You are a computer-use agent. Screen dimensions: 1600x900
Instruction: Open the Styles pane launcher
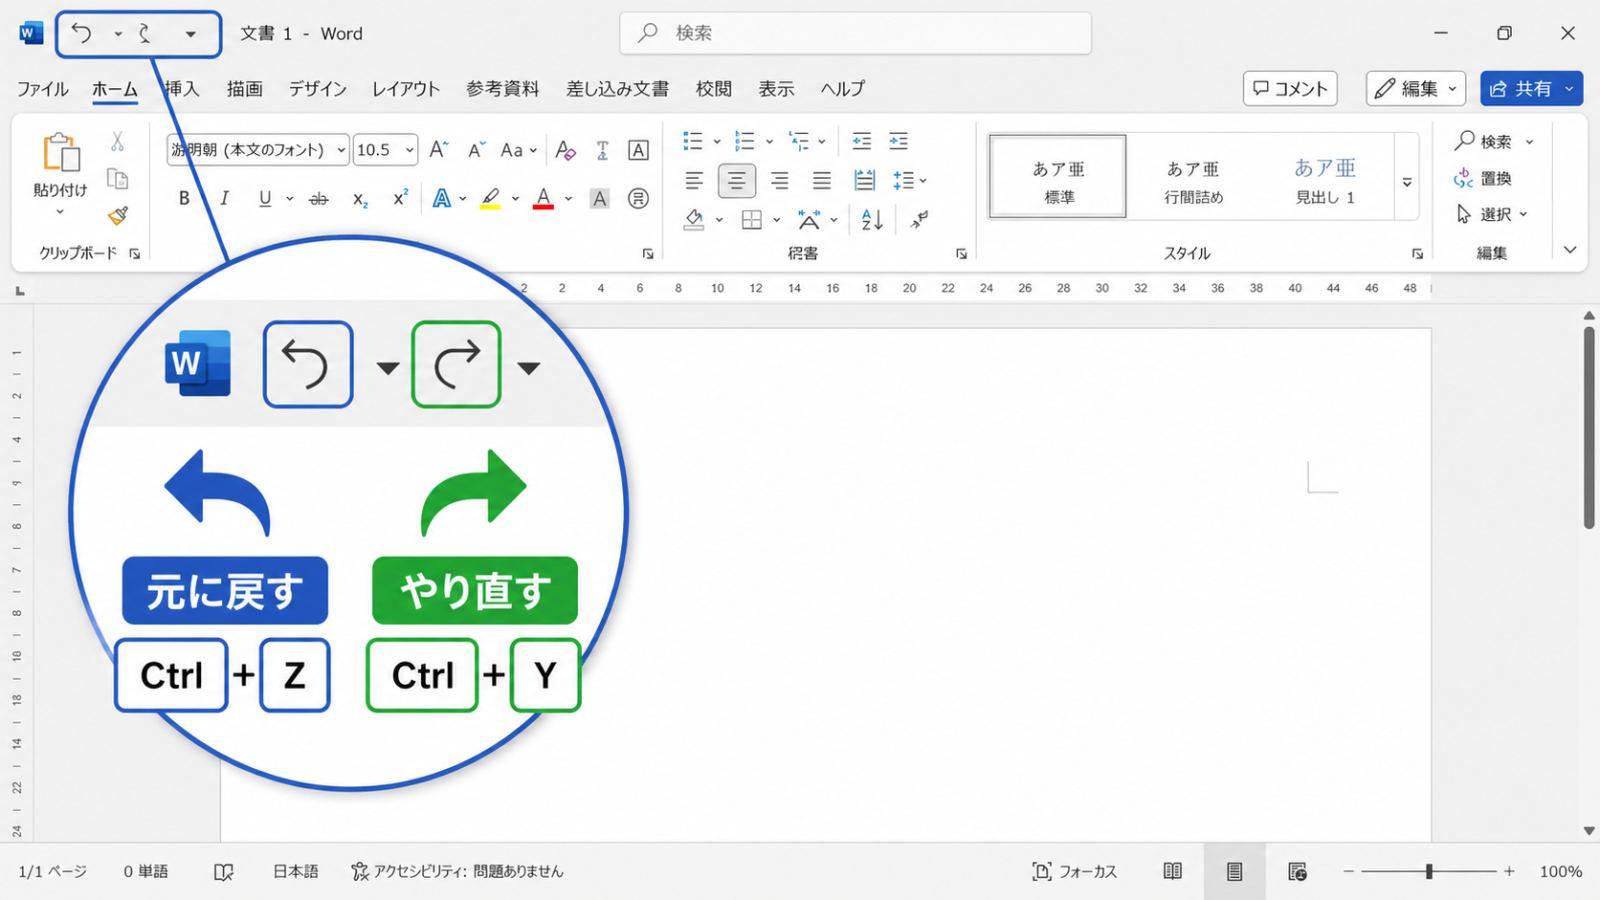(x=1417, y=254)
